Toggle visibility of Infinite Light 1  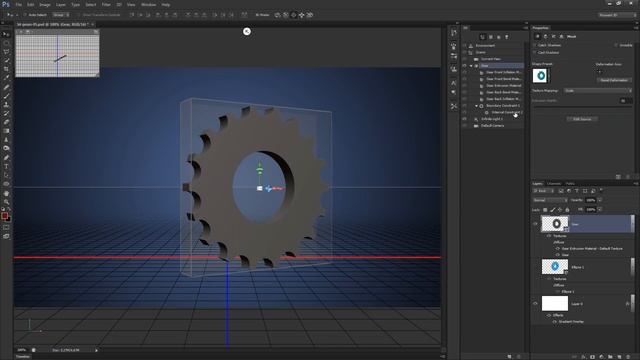464,119
